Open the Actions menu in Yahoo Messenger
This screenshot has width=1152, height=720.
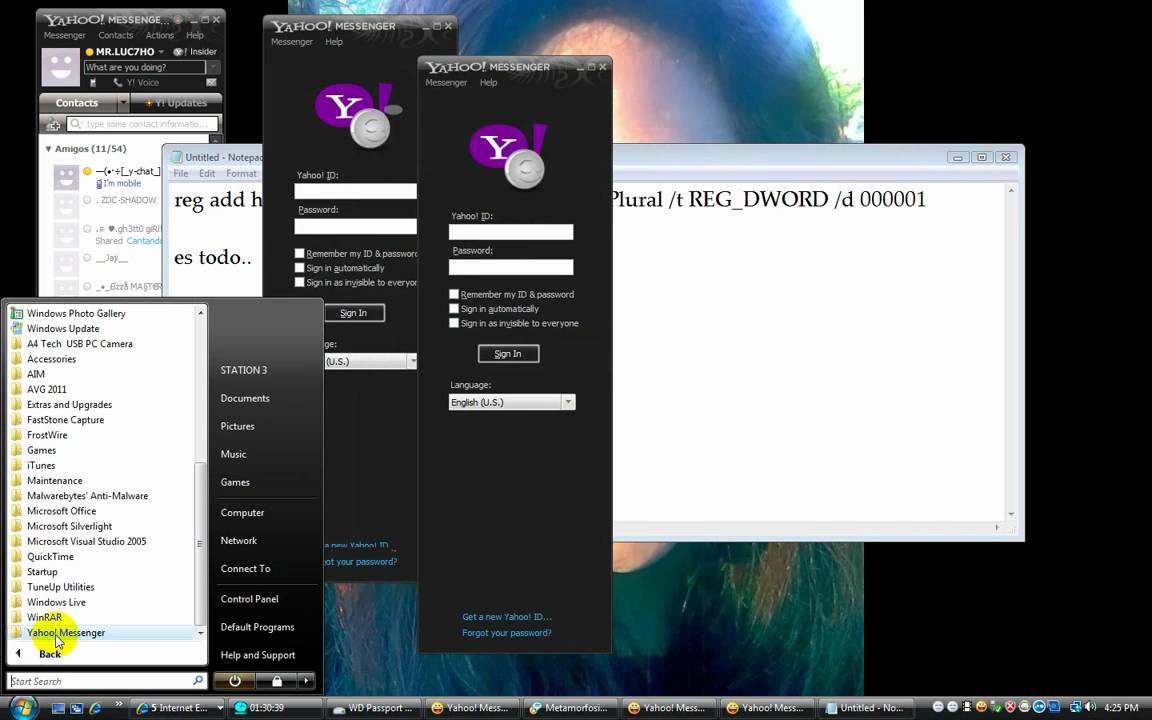[159, 35]
